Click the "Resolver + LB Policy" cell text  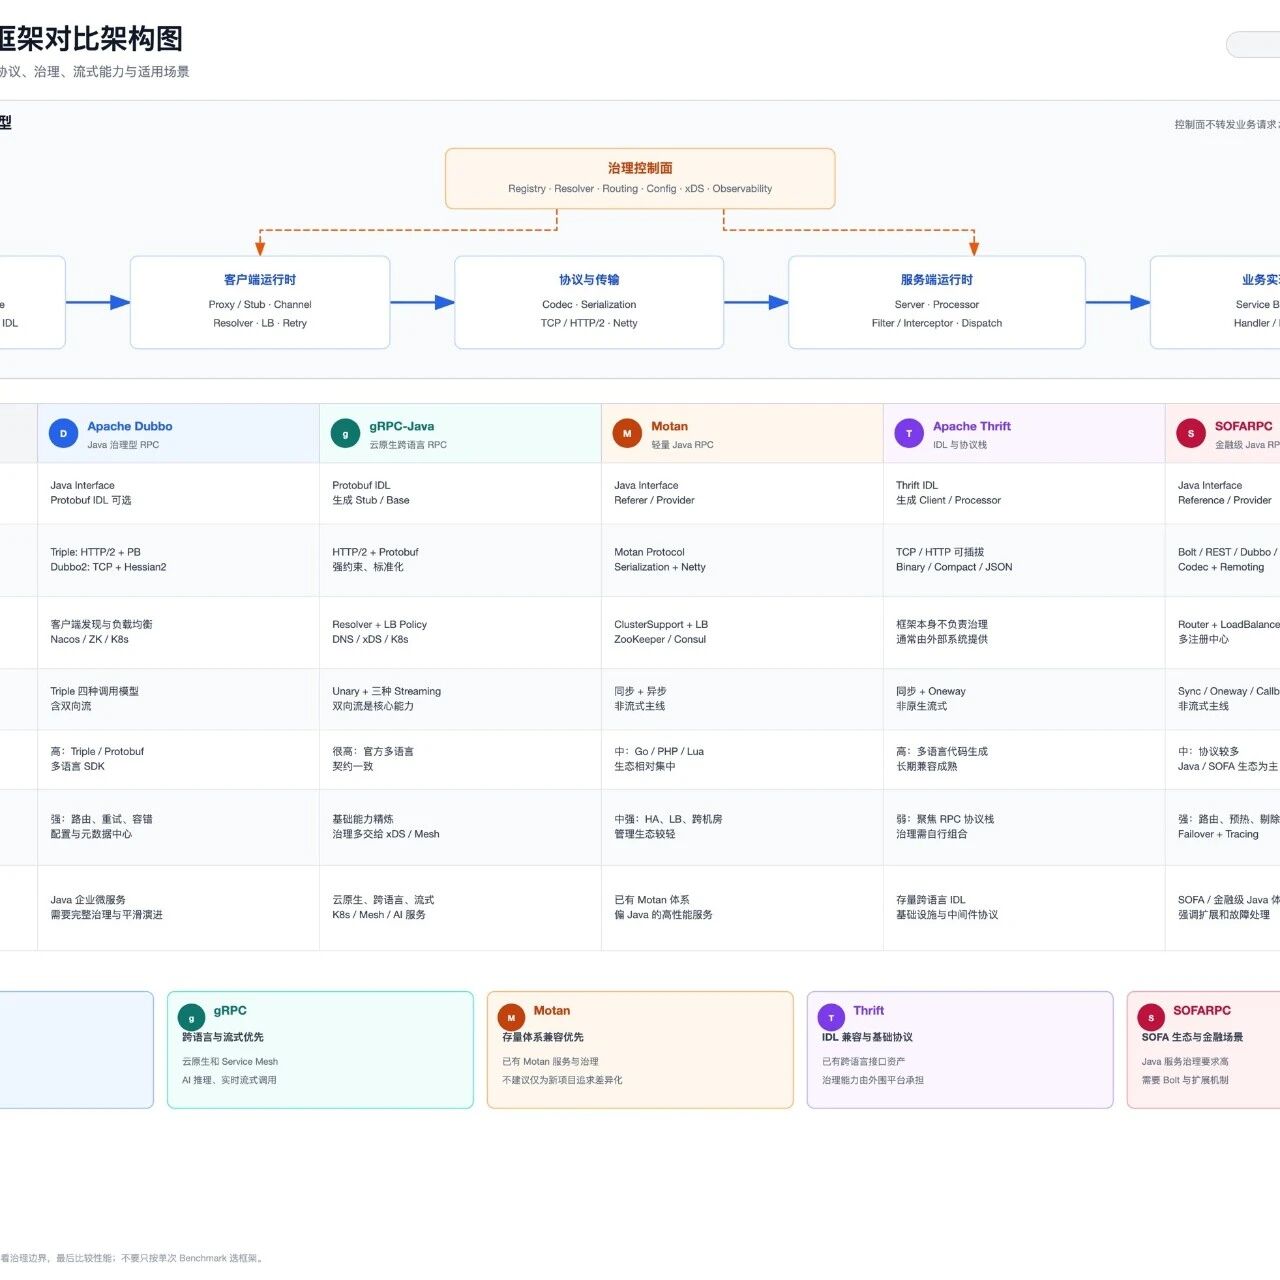click(379, 625)
